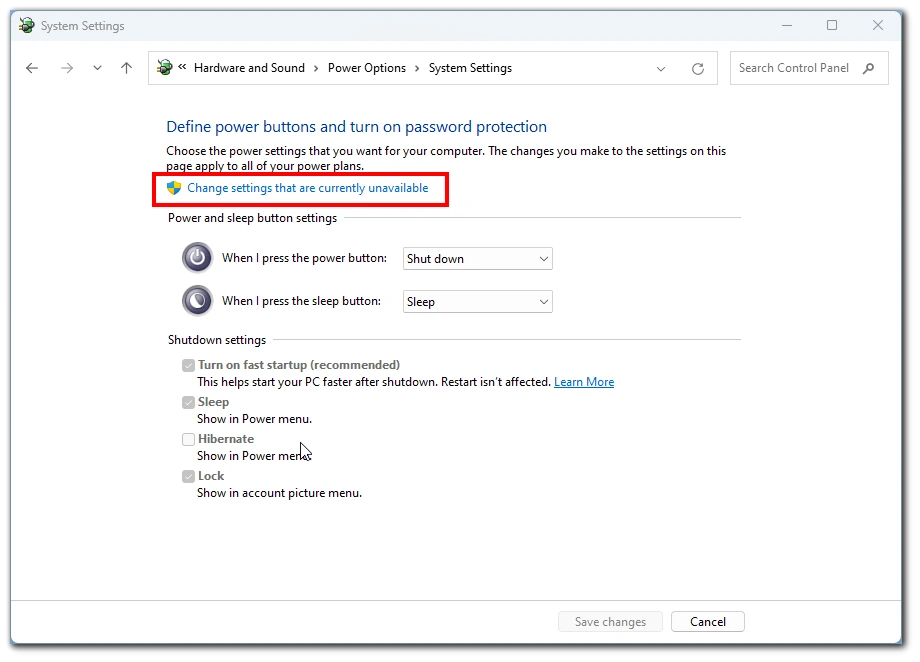Go back using the back arrow
The height and width of the screenshot is (662, 920).
pyautogui.click(x=32, y=68)
